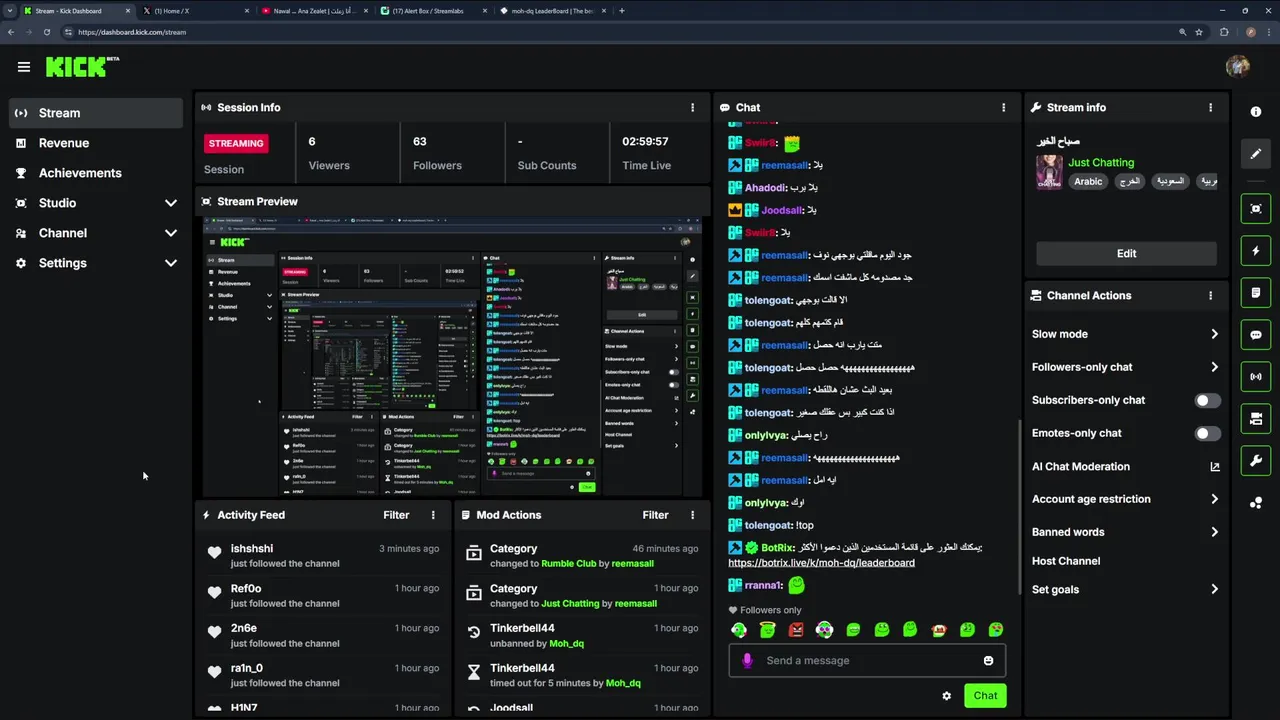This screenshot has height=720, width=1280.
Task: Open Chat panel three-dot options menu
Action: [x=1003, y=107]
